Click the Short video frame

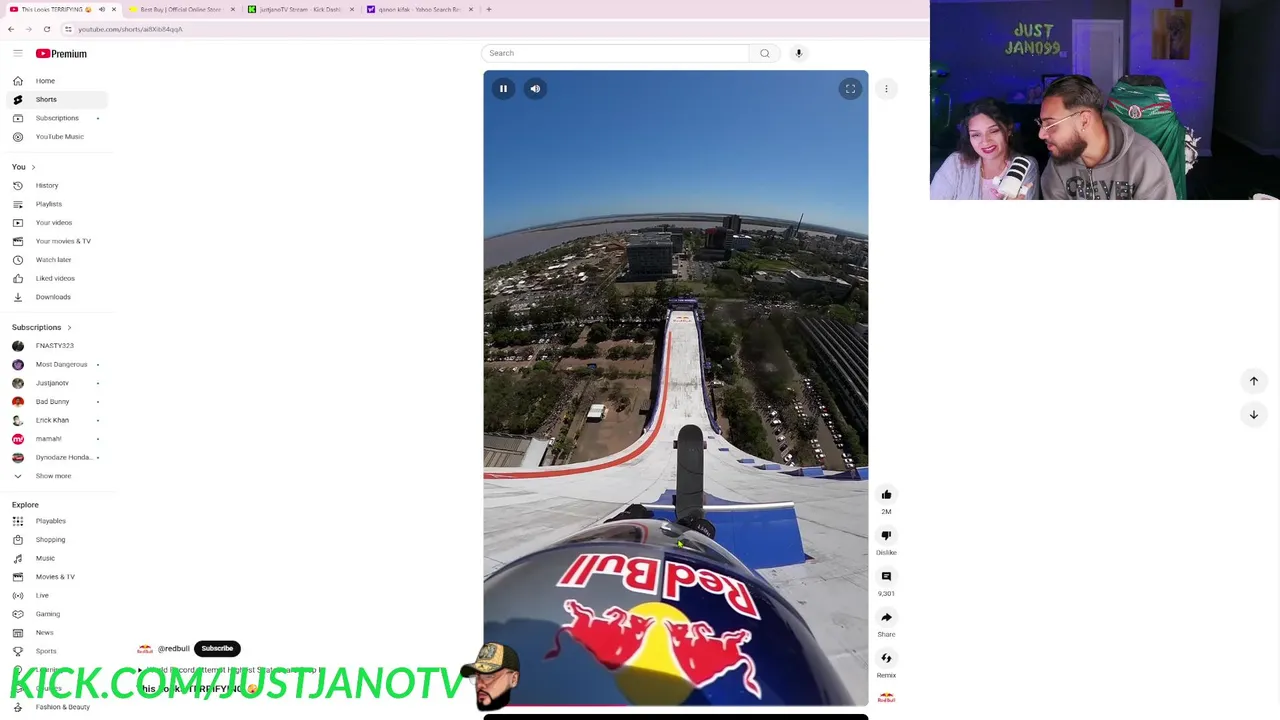pyautogui.click(x=676, y=388)
